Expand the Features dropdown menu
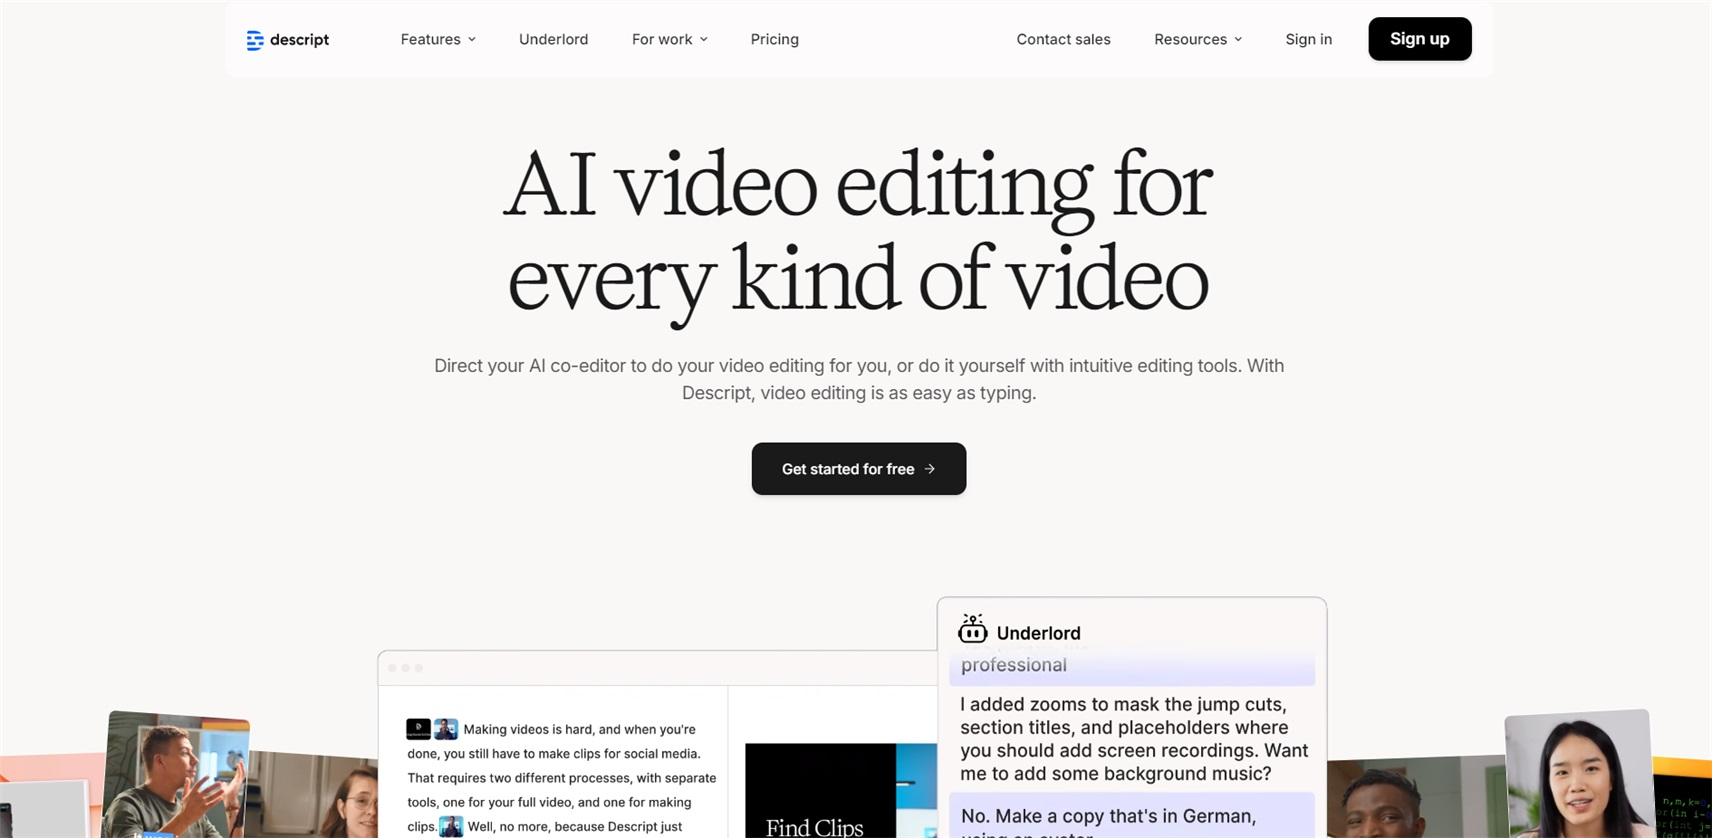Screen dimensions: 1712x838 (438, 39)
